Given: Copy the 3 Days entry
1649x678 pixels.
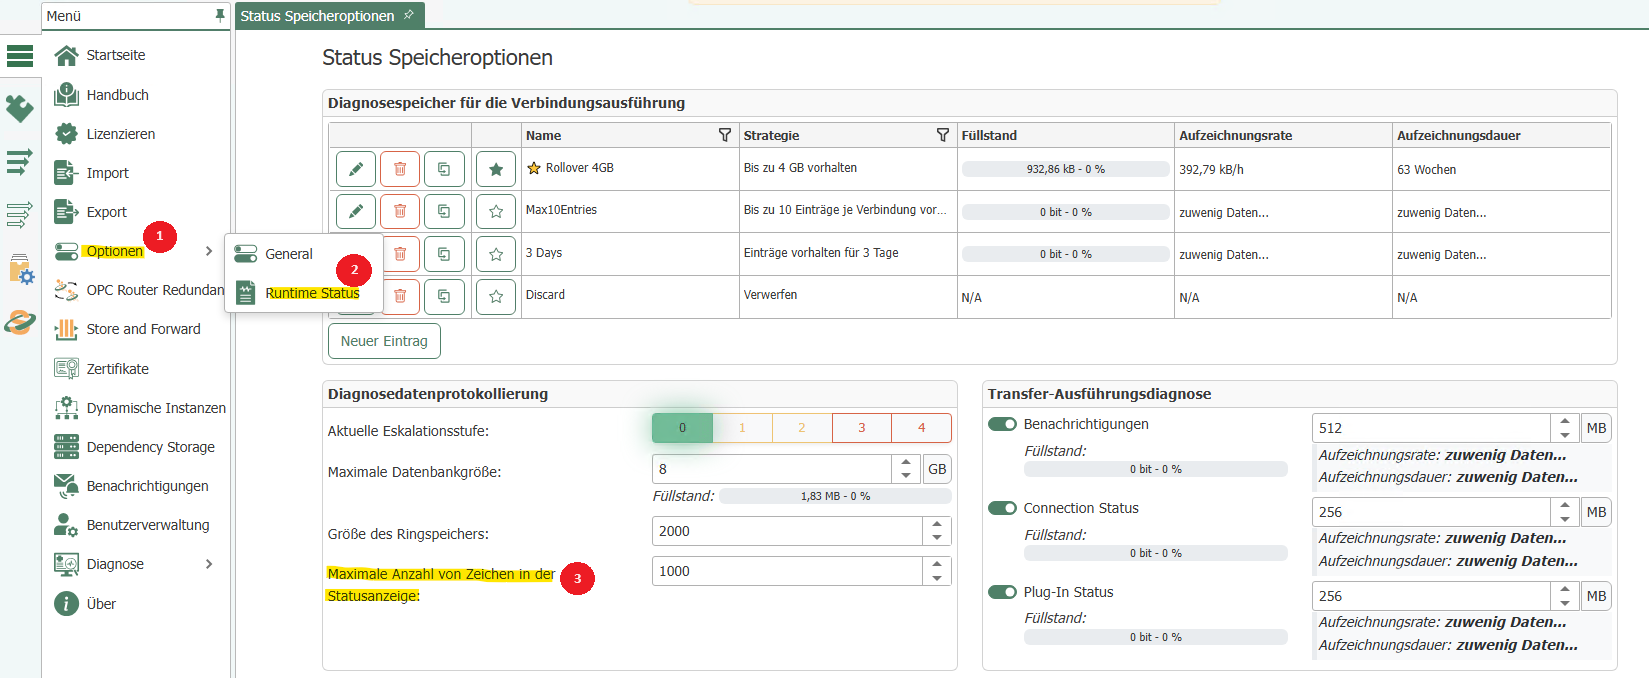Looking at the screenshot, I should [x=444, y=254].
